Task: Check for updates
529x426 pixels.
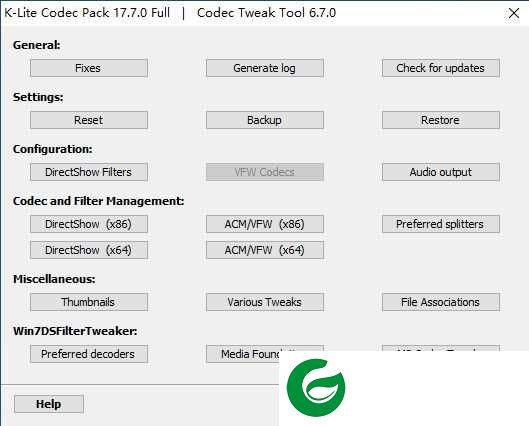Action: [441, 68]
